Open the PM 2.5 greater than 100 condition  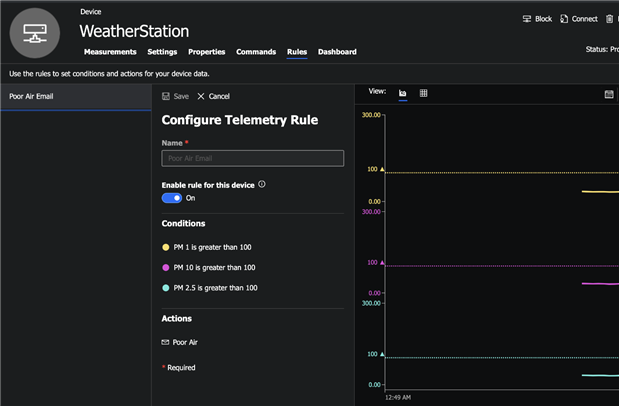[215, 288]
